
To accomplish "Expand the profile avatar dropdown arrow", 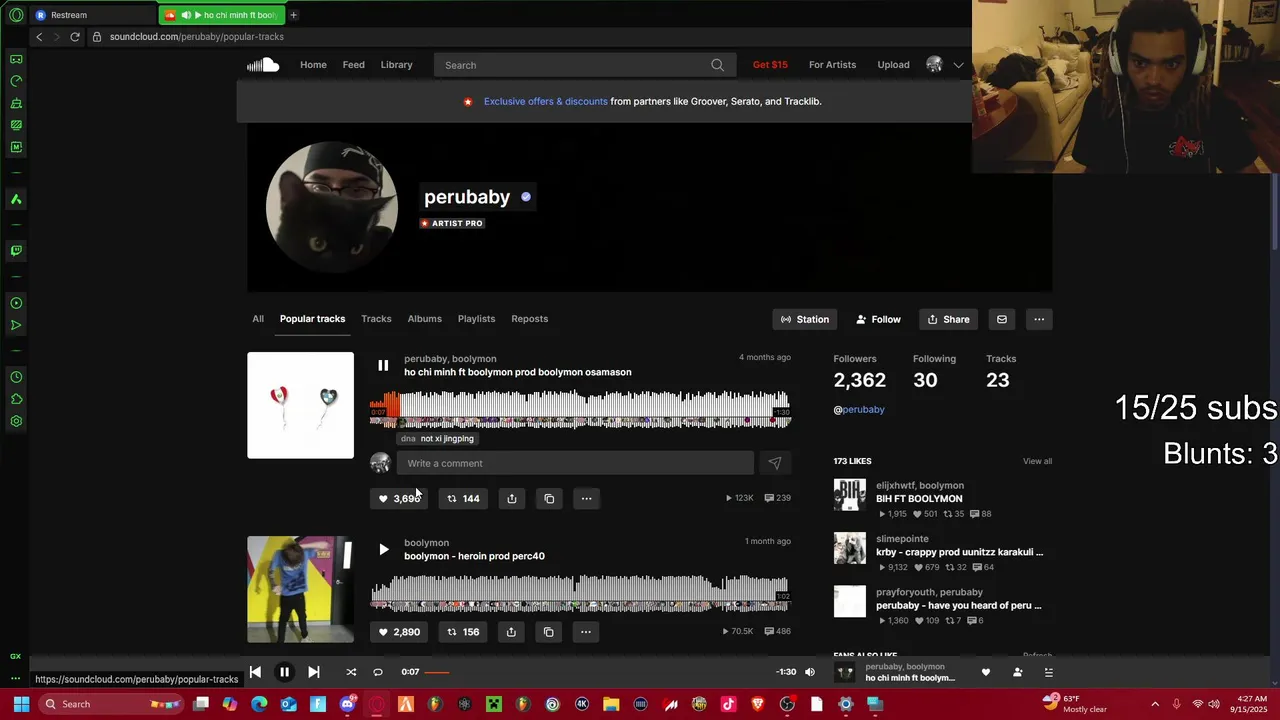I will pyautogui.click(x=958, y=65).
